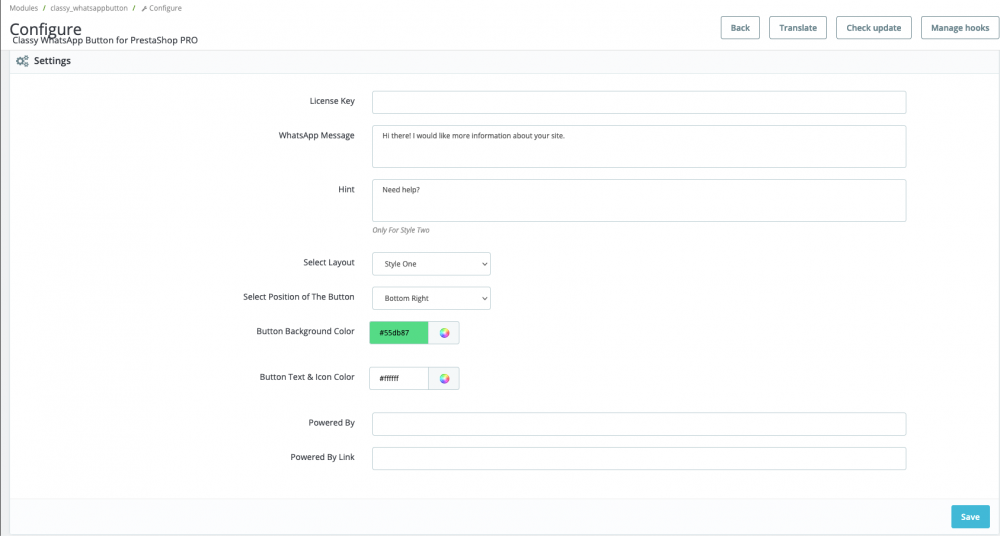Screen dimensions: 1000x536
Task: Open the button position dropdown
Action: click(x=431, y=298)
